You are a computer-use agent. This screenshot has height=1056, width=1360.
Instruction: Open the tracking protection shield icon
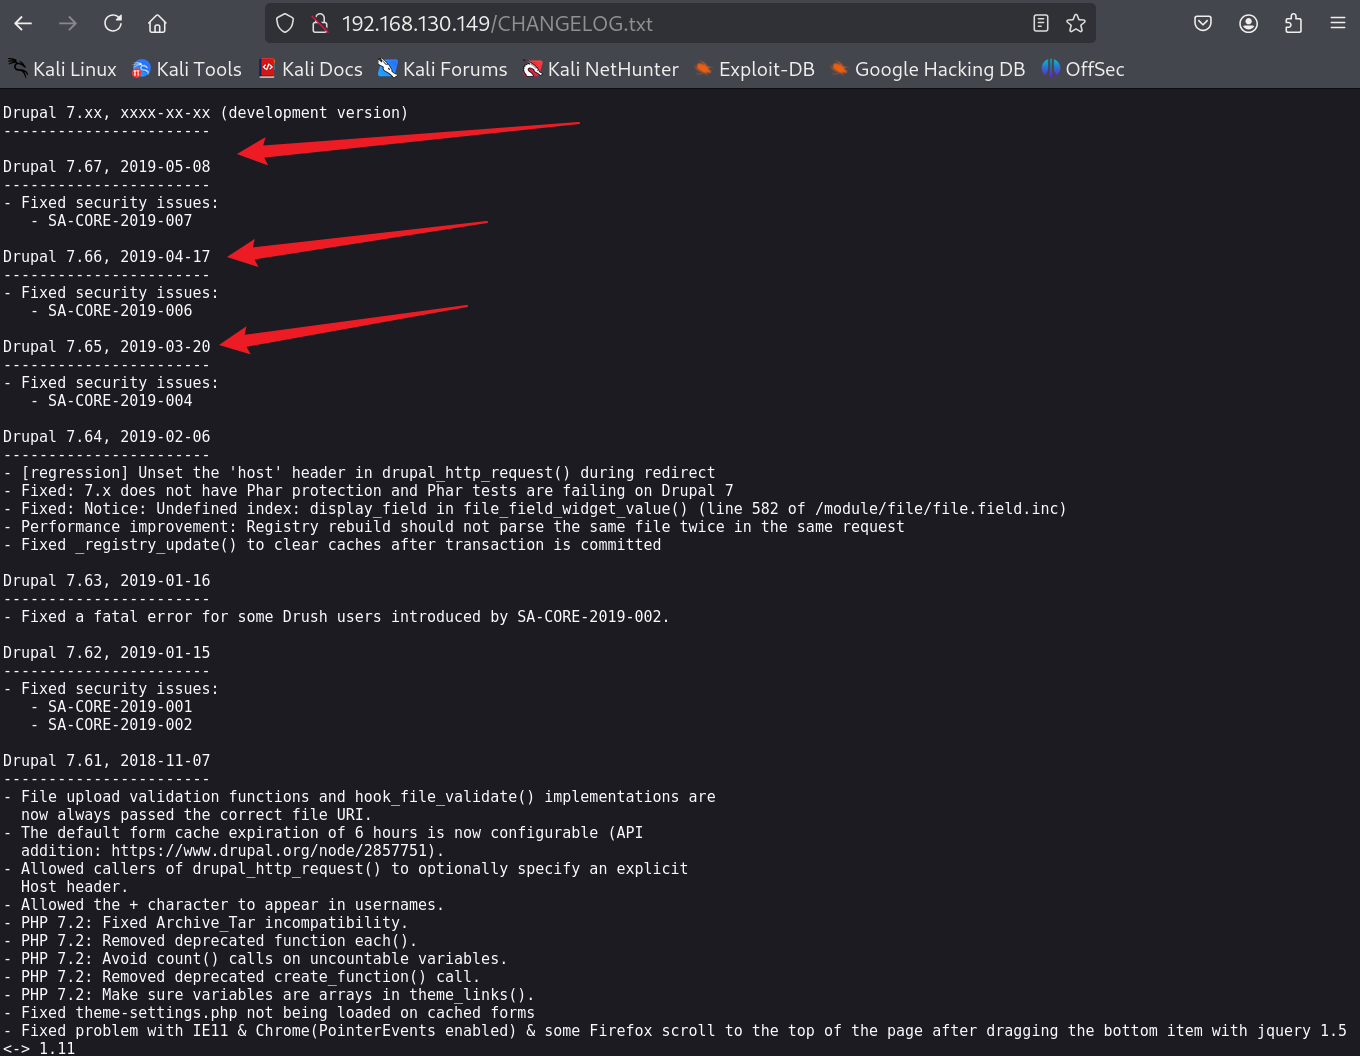[x=285, y=23]
